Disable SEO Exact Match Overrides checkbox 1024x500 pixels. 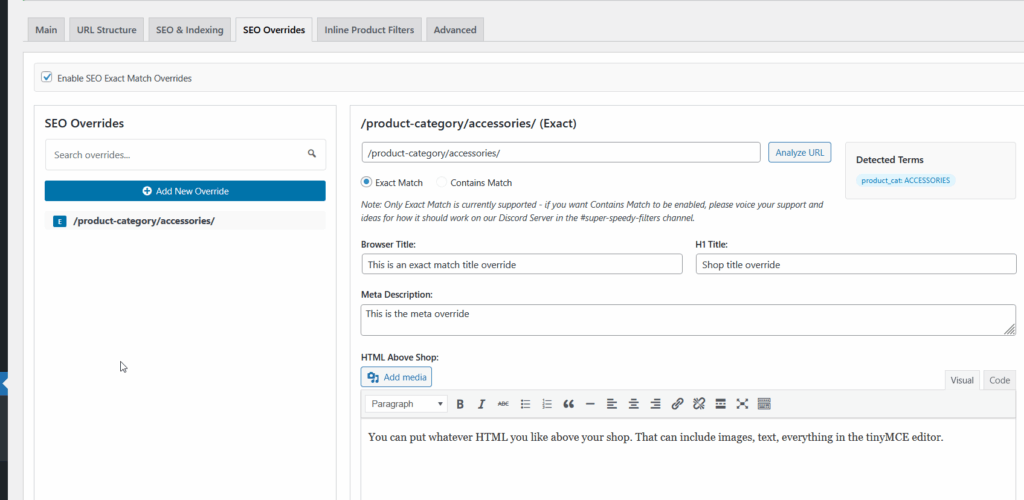(x=46, y=77)
